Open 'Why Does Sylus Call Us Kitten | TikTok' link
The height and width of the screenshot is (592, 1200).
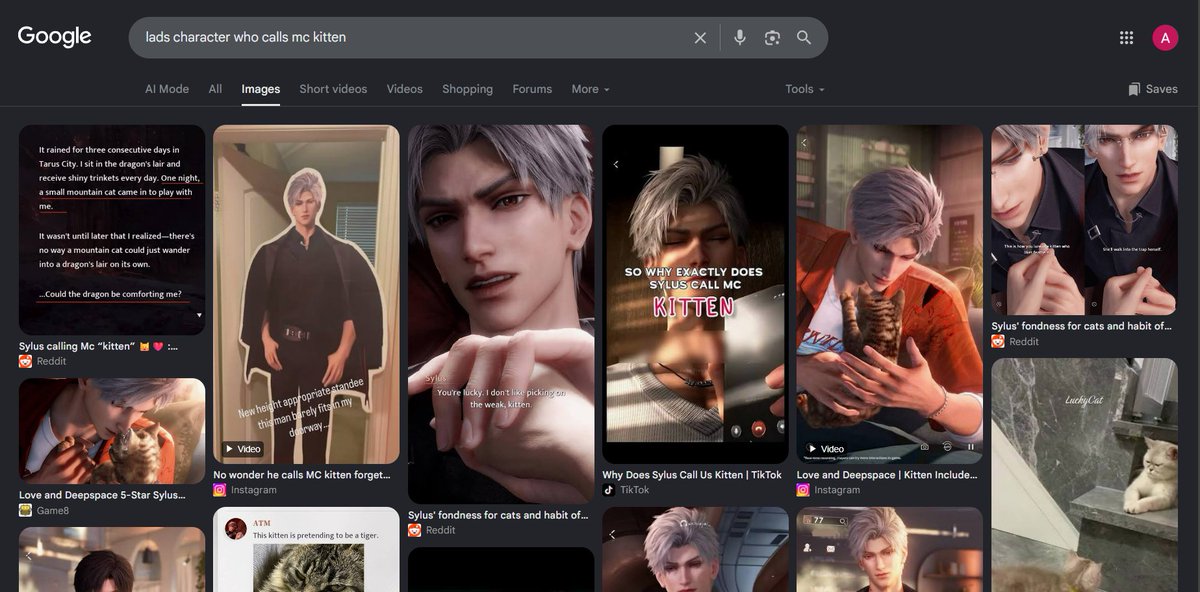point(692,475)
